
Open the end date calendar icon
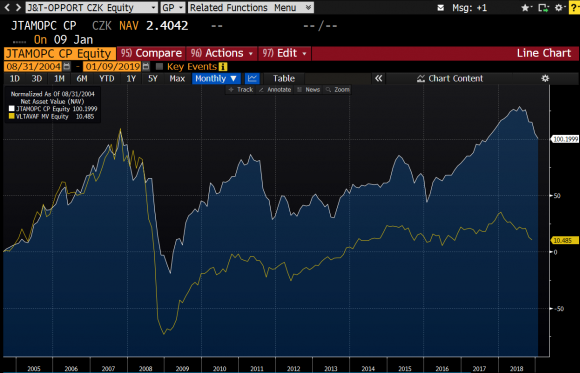146,67
